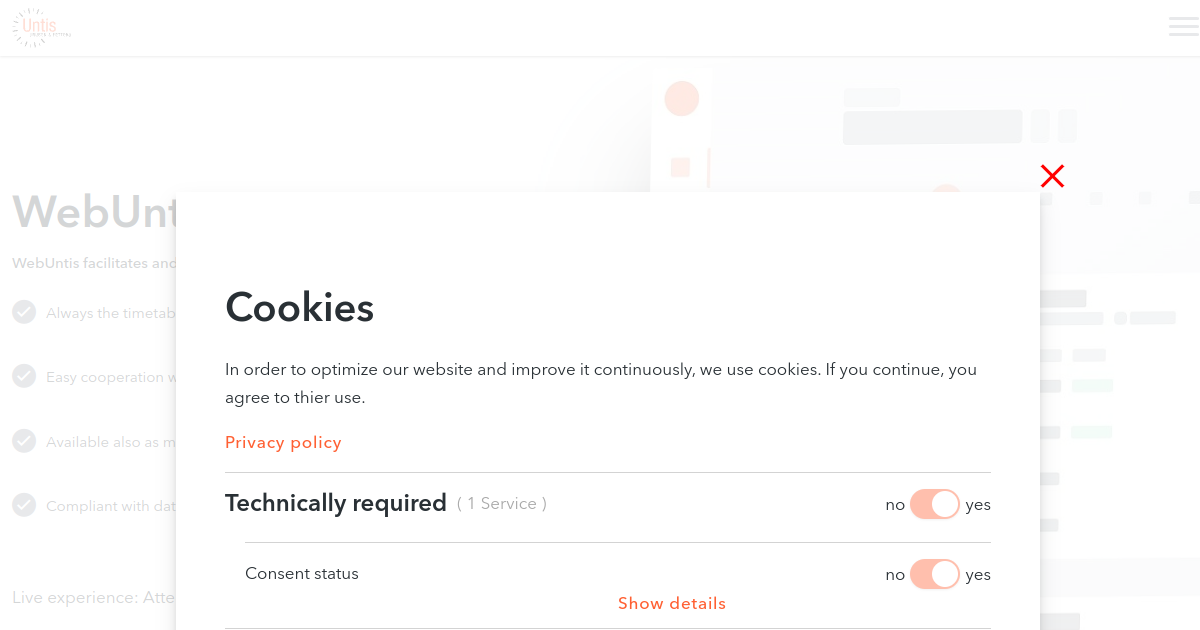Toggle the Technically required switch
The height and width of the screenshot is (630, 1200).
935,504
